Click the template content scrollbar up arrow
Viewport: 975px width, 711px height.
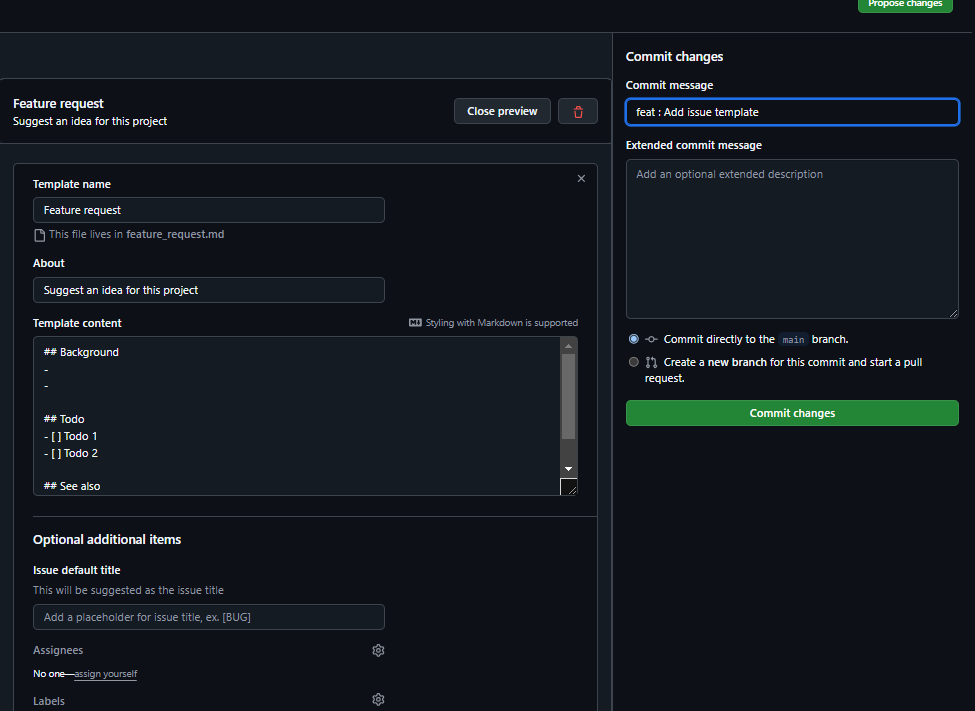(568, 346)
